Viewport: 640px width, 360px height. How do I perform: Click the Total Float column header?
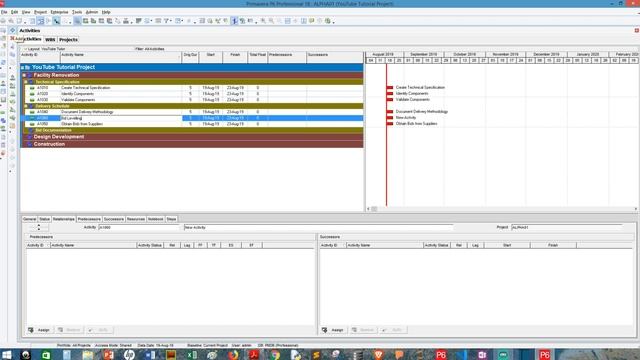[258, 57]
